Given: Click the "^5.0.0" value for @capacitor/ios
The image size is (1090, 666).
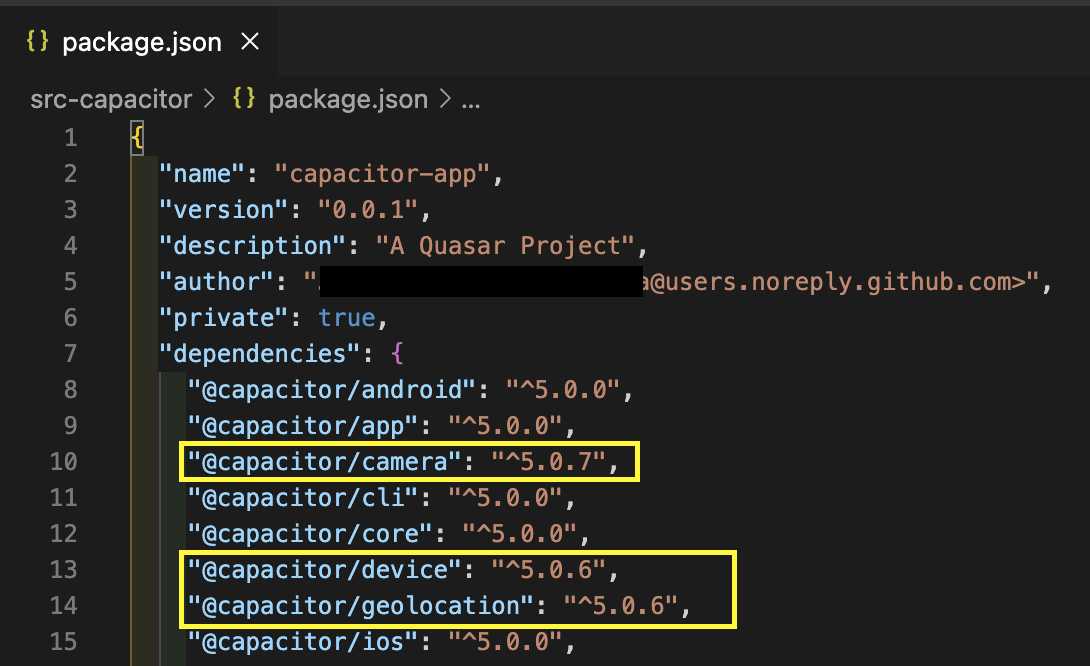Looking at the screenshot, I should [505, 642].
